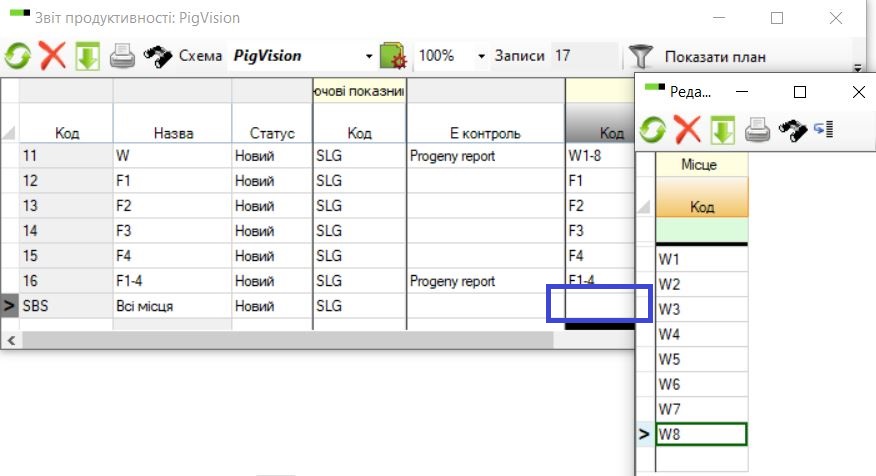Click the F1-4 name cell in row 16
This screenshot has height=476, width=876.
click(x=173, y=281)
